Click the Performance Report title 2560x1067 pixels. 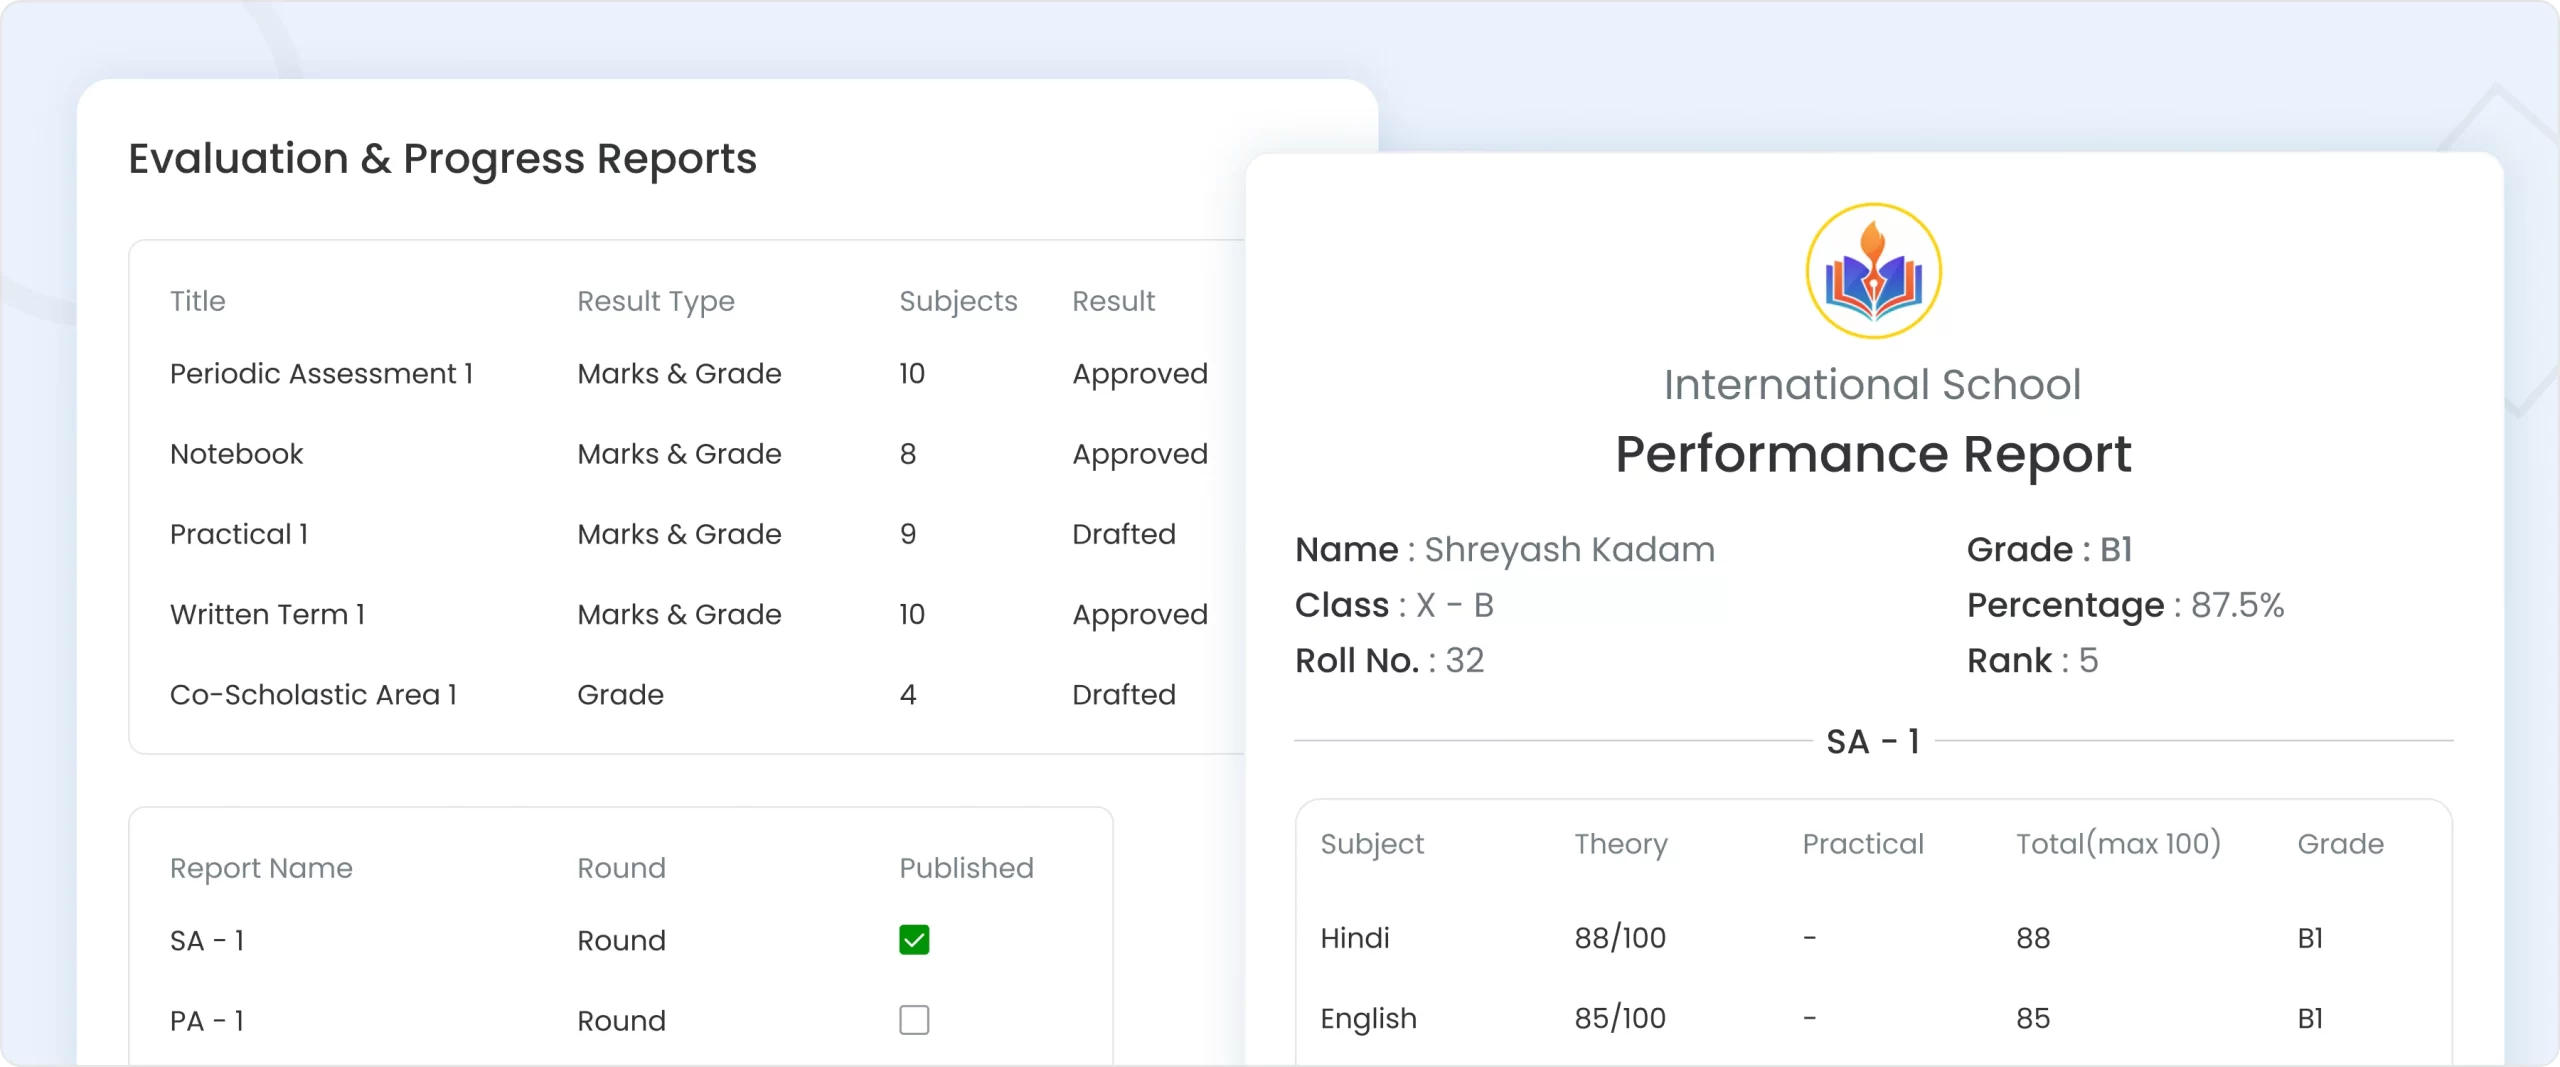click(1873, 456)
